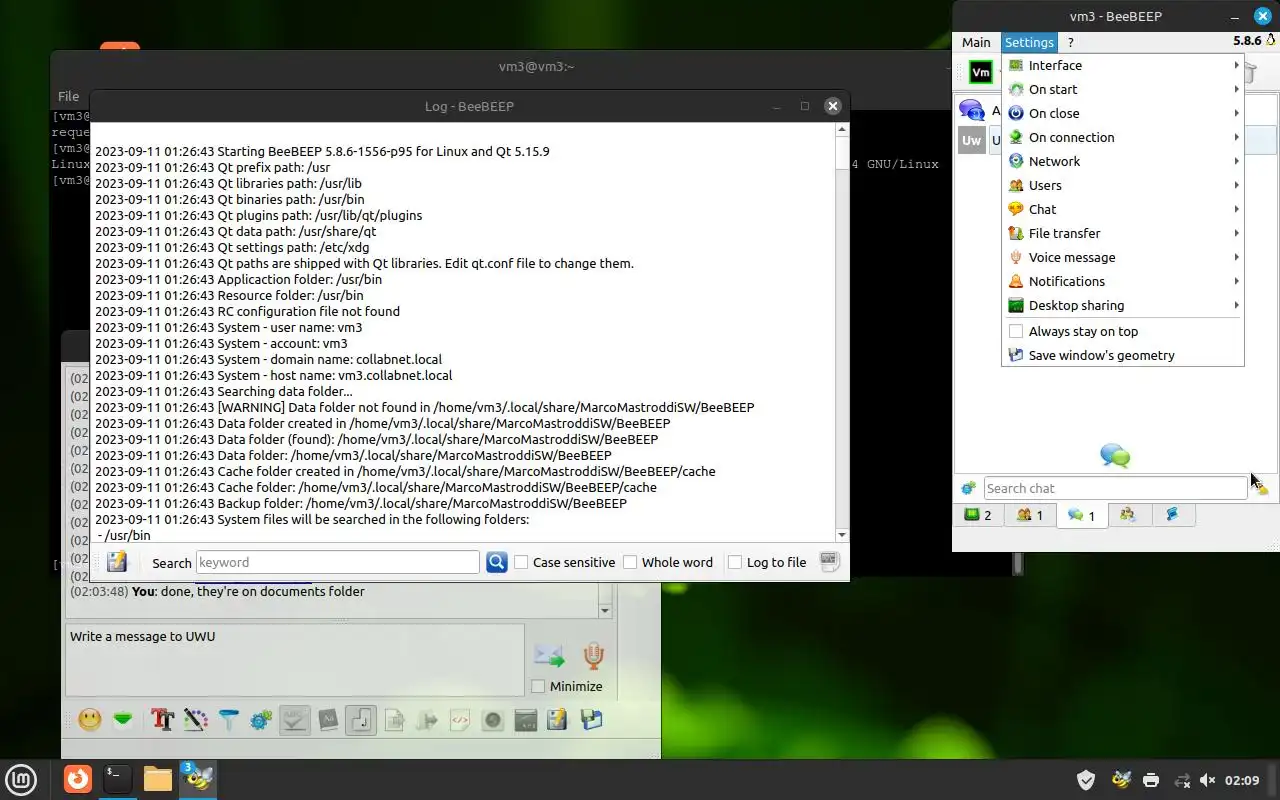The width and height of the screenshot is (1280, 800).
Task: Choose chat font with the red T icon
Action: tap(162, 719)
